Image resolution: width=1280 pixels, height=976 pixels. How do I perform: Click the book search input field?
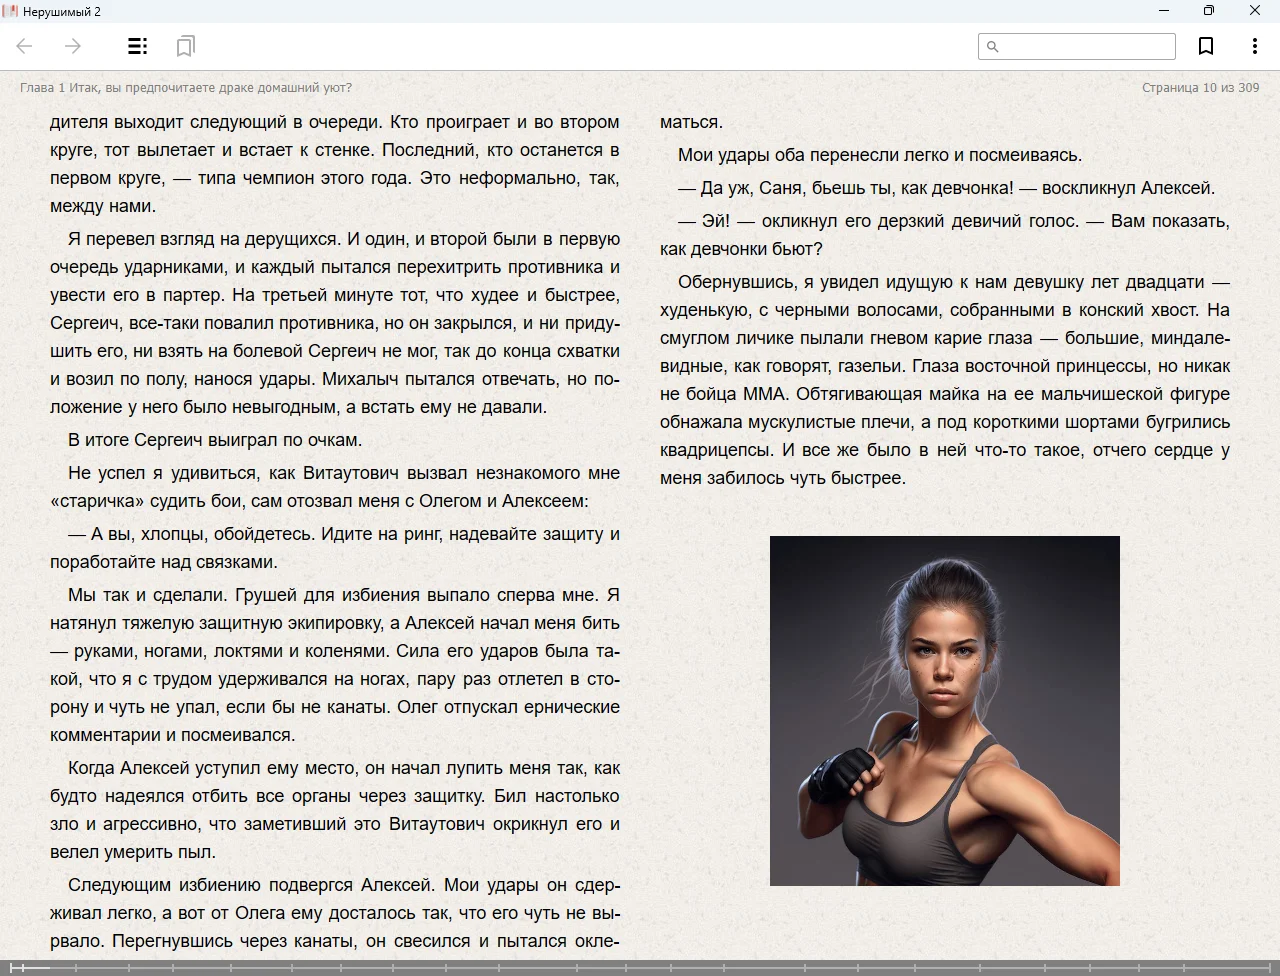pyautogui.click(x=1086, y=47)
